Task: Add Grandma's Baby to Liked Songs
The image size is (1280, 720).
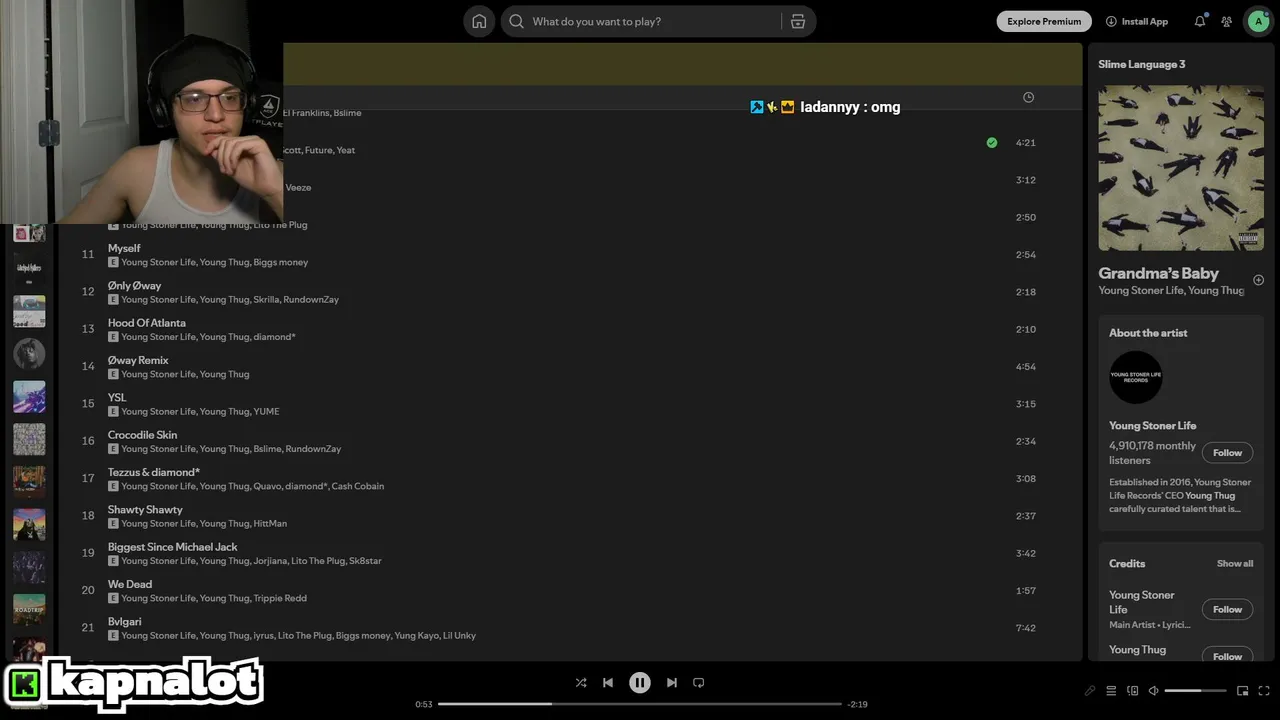Action: pyautogui.click(x=1258, y=280)
